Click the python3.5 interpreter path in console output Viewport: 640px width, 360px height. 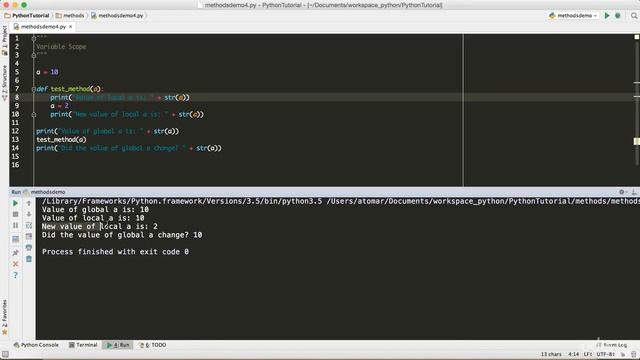182,201
